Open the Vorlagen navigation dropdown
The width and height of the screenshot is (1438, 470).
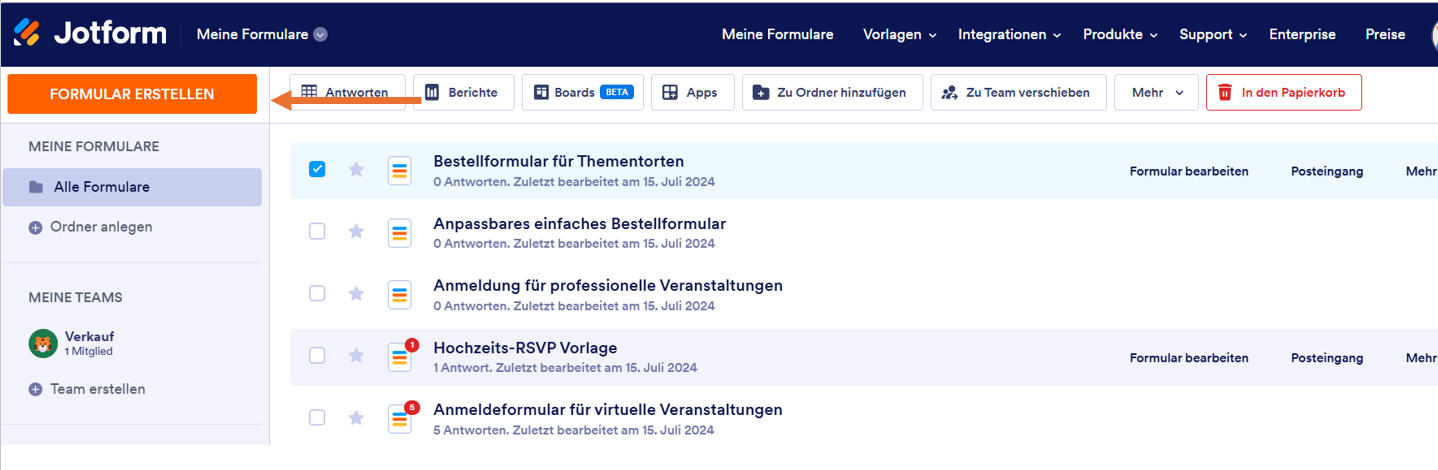pos(899,34)
